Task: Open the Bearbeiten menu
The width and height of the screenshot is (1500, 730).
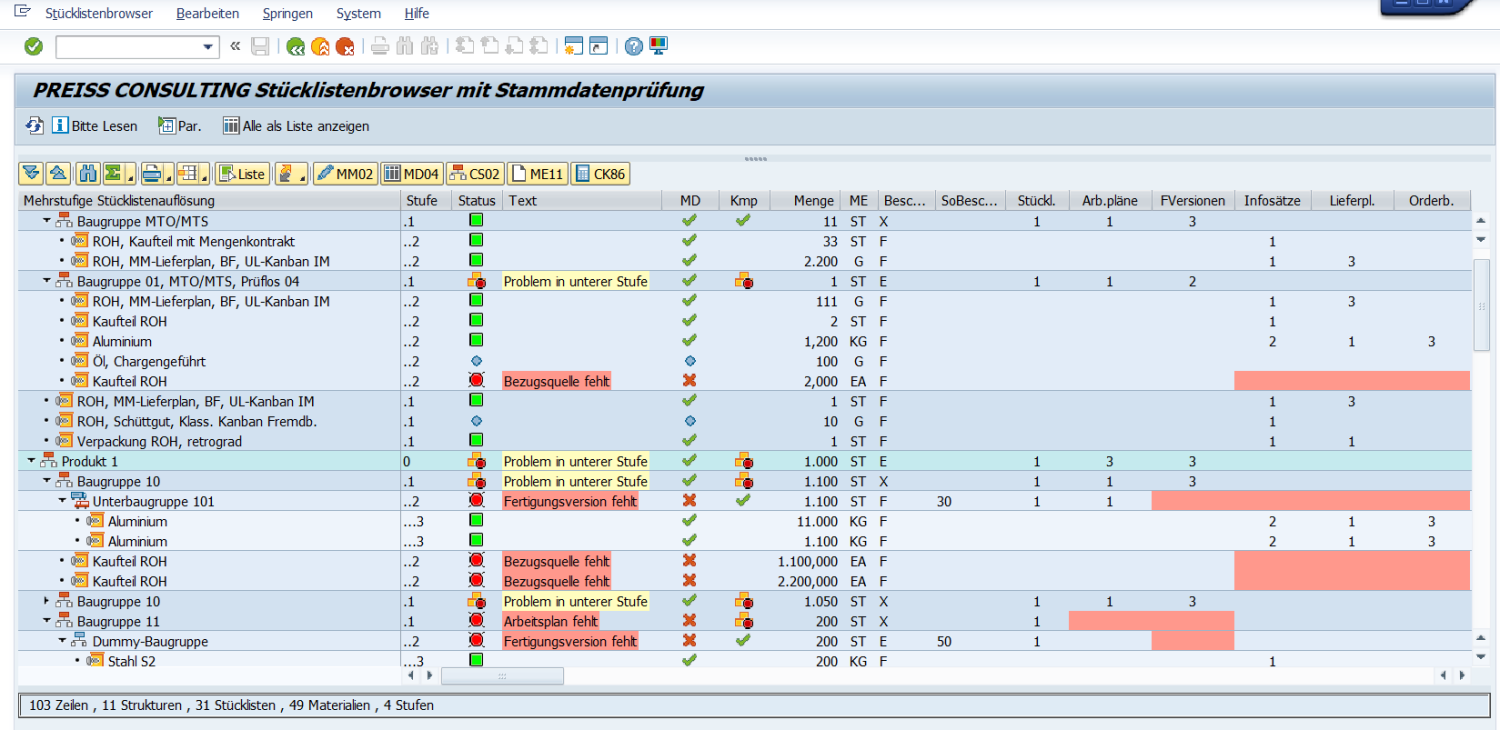Action: [x=207, y=13]
